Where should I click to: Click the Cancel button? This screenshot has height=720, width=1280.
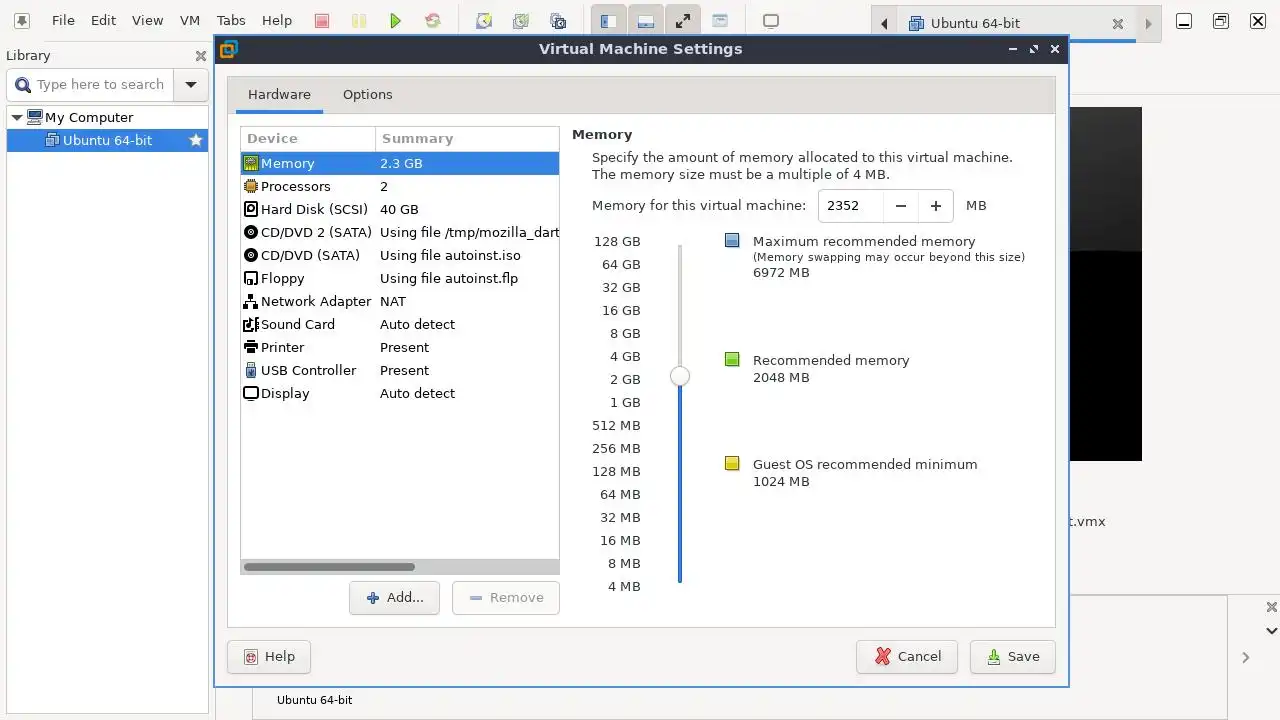[x=907, y=656]
